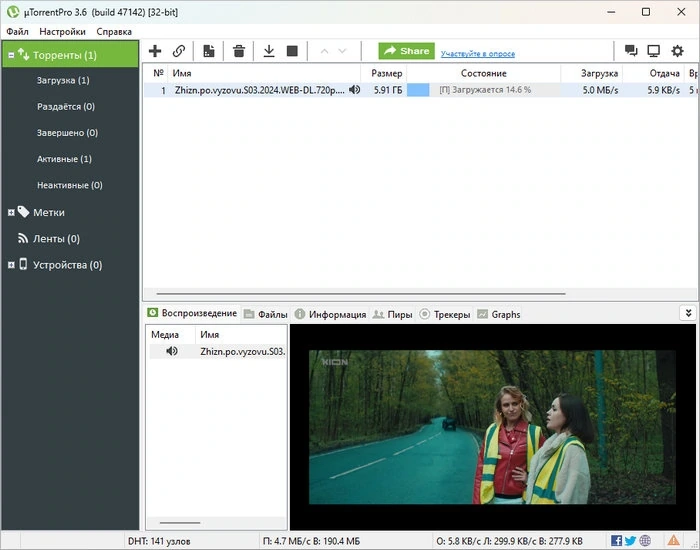The height and width of the screenshot is (550, 700).
Task: Open the Настройки menu
Action: (x=62, y=32)
